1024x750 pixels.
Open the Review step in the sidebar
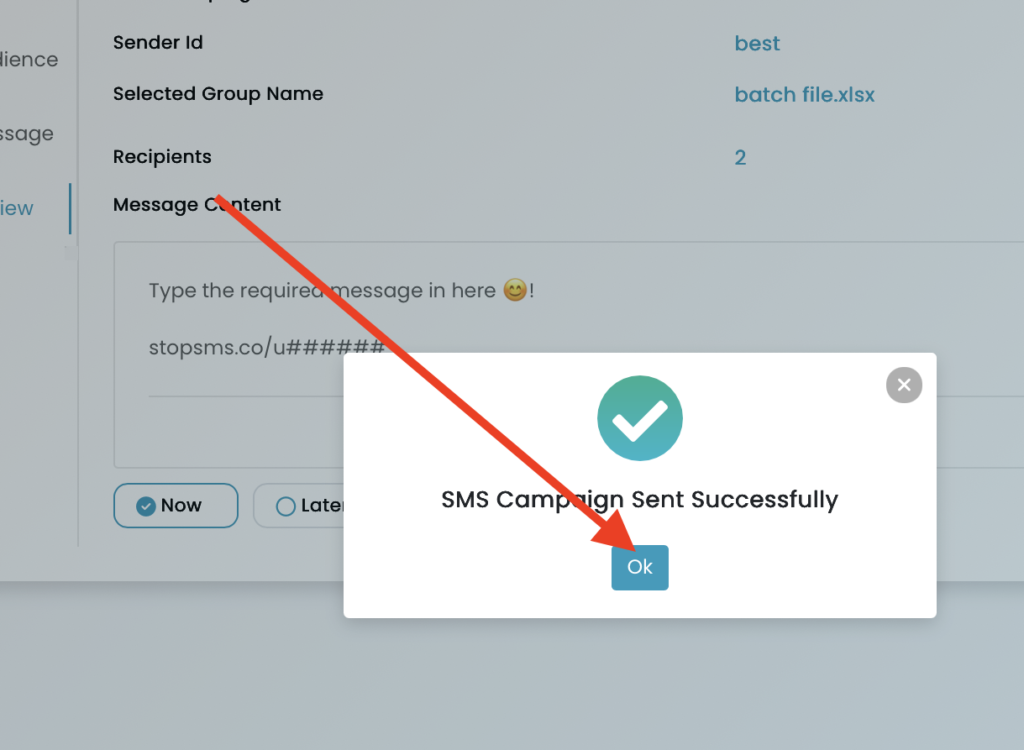click(x=16, y=208)
